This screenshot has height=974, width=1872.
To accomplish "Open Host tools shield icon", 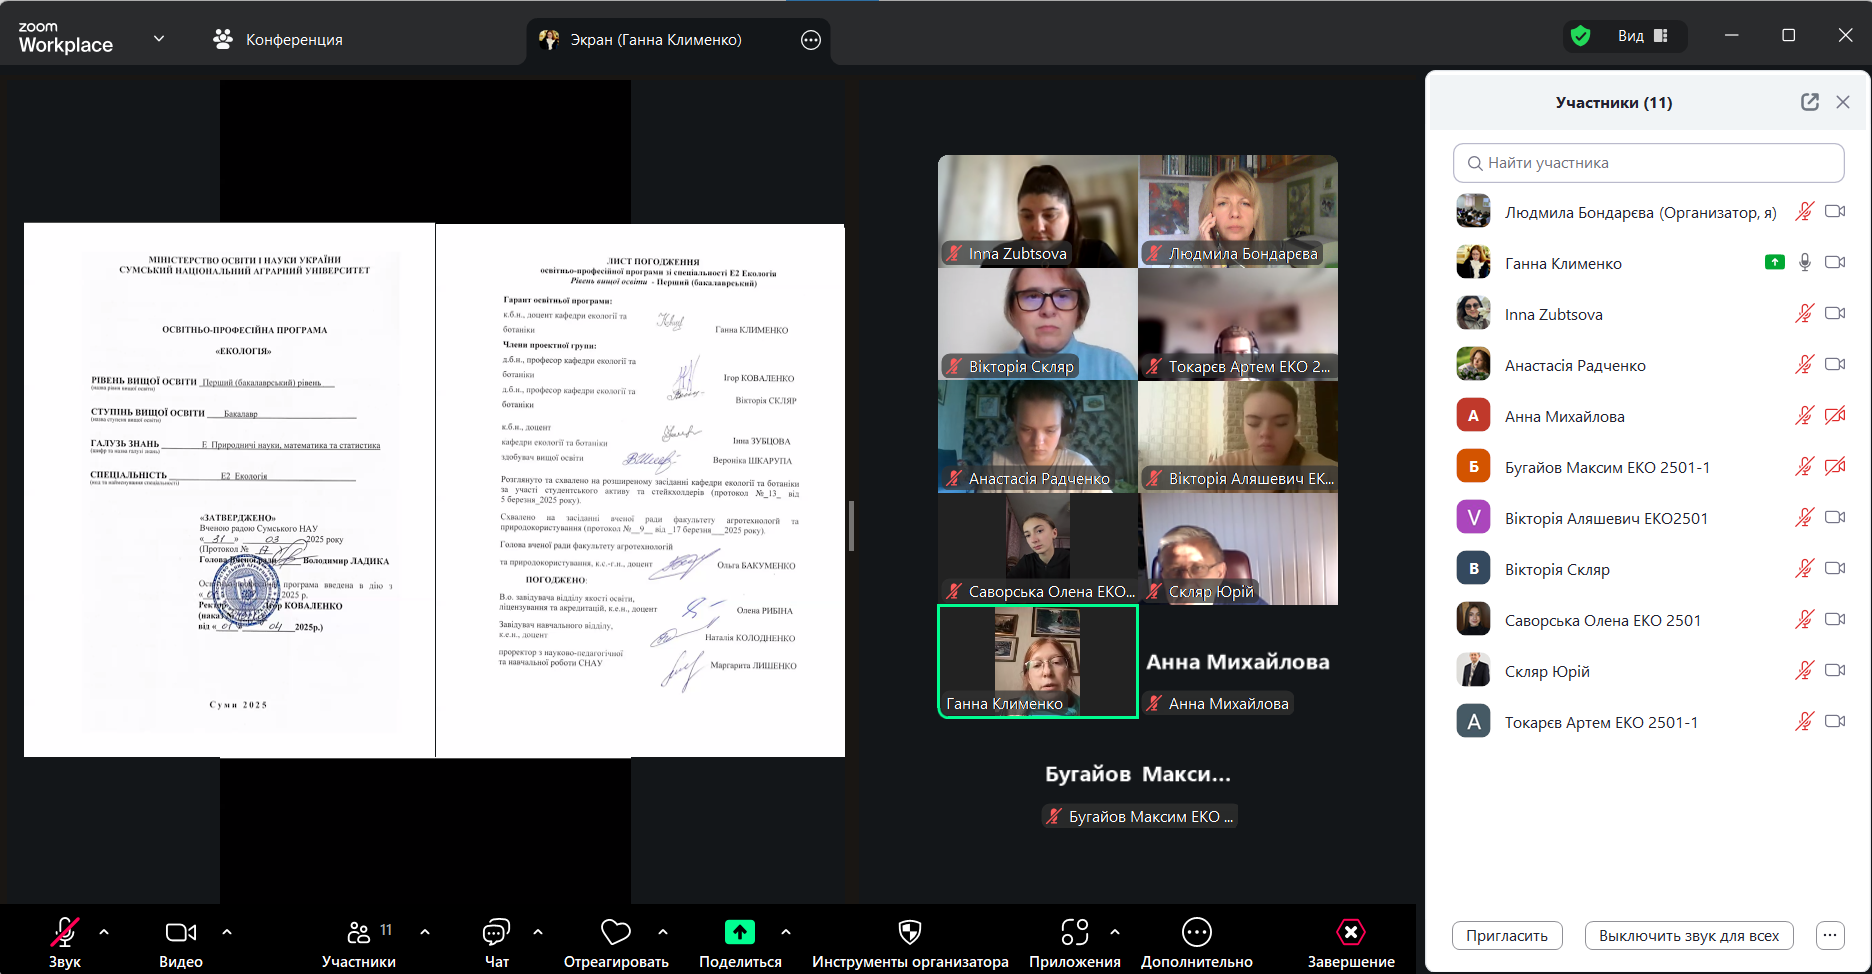I will pos(909,933).
